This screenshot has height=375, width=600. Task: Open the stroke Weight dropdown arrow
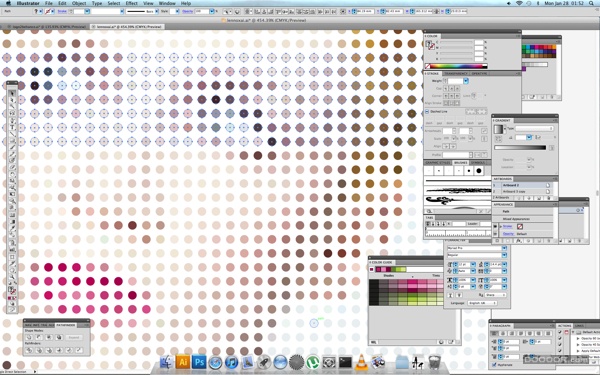466,81
